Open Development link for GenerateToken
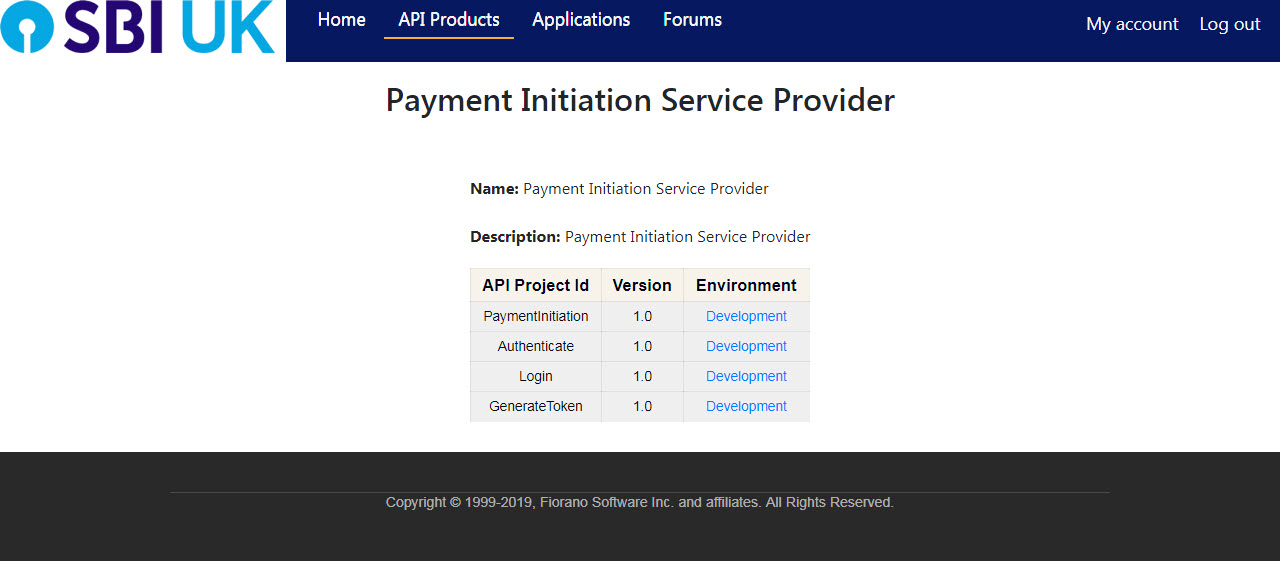 coord(746,406)
